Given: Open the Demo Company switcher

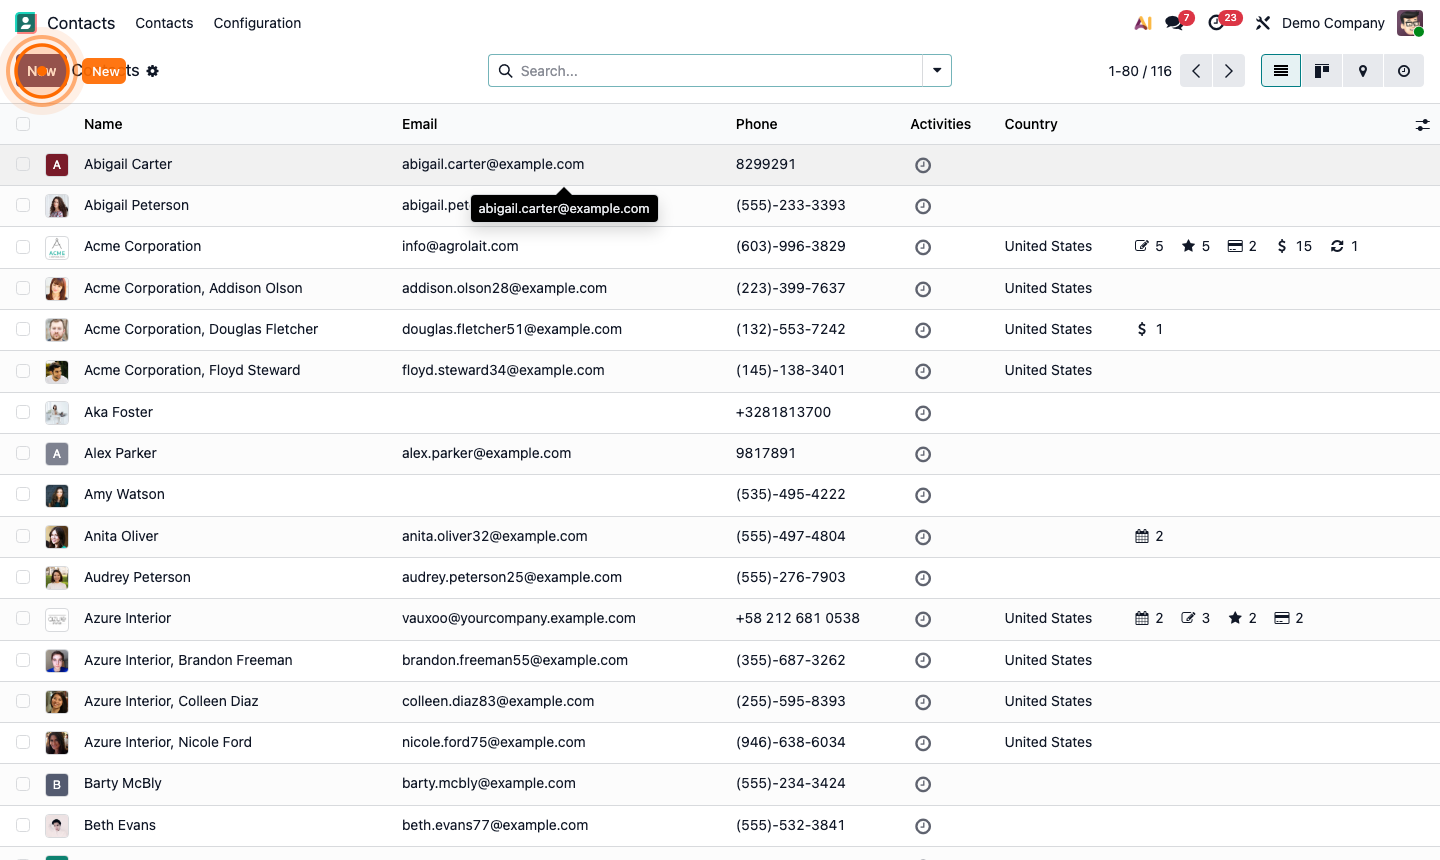Looking at the screenshot, I should tap(1333, 22).
